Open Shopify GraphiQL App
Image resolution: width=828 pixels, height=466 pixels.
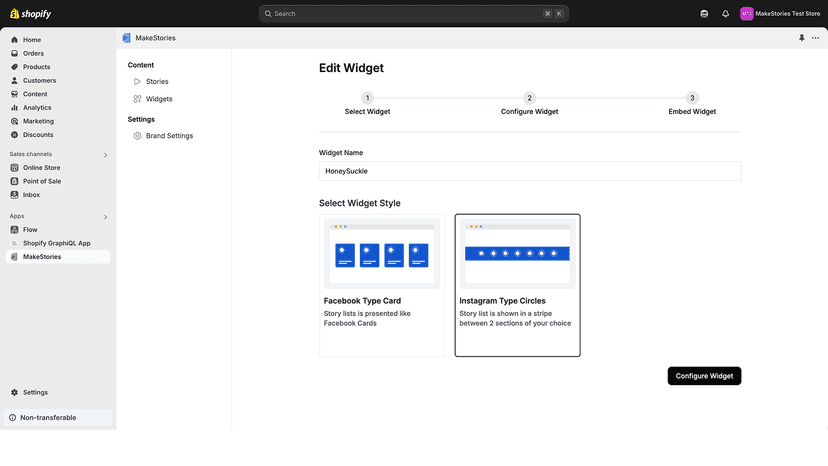pyautogui.click(x=58, y=243)
